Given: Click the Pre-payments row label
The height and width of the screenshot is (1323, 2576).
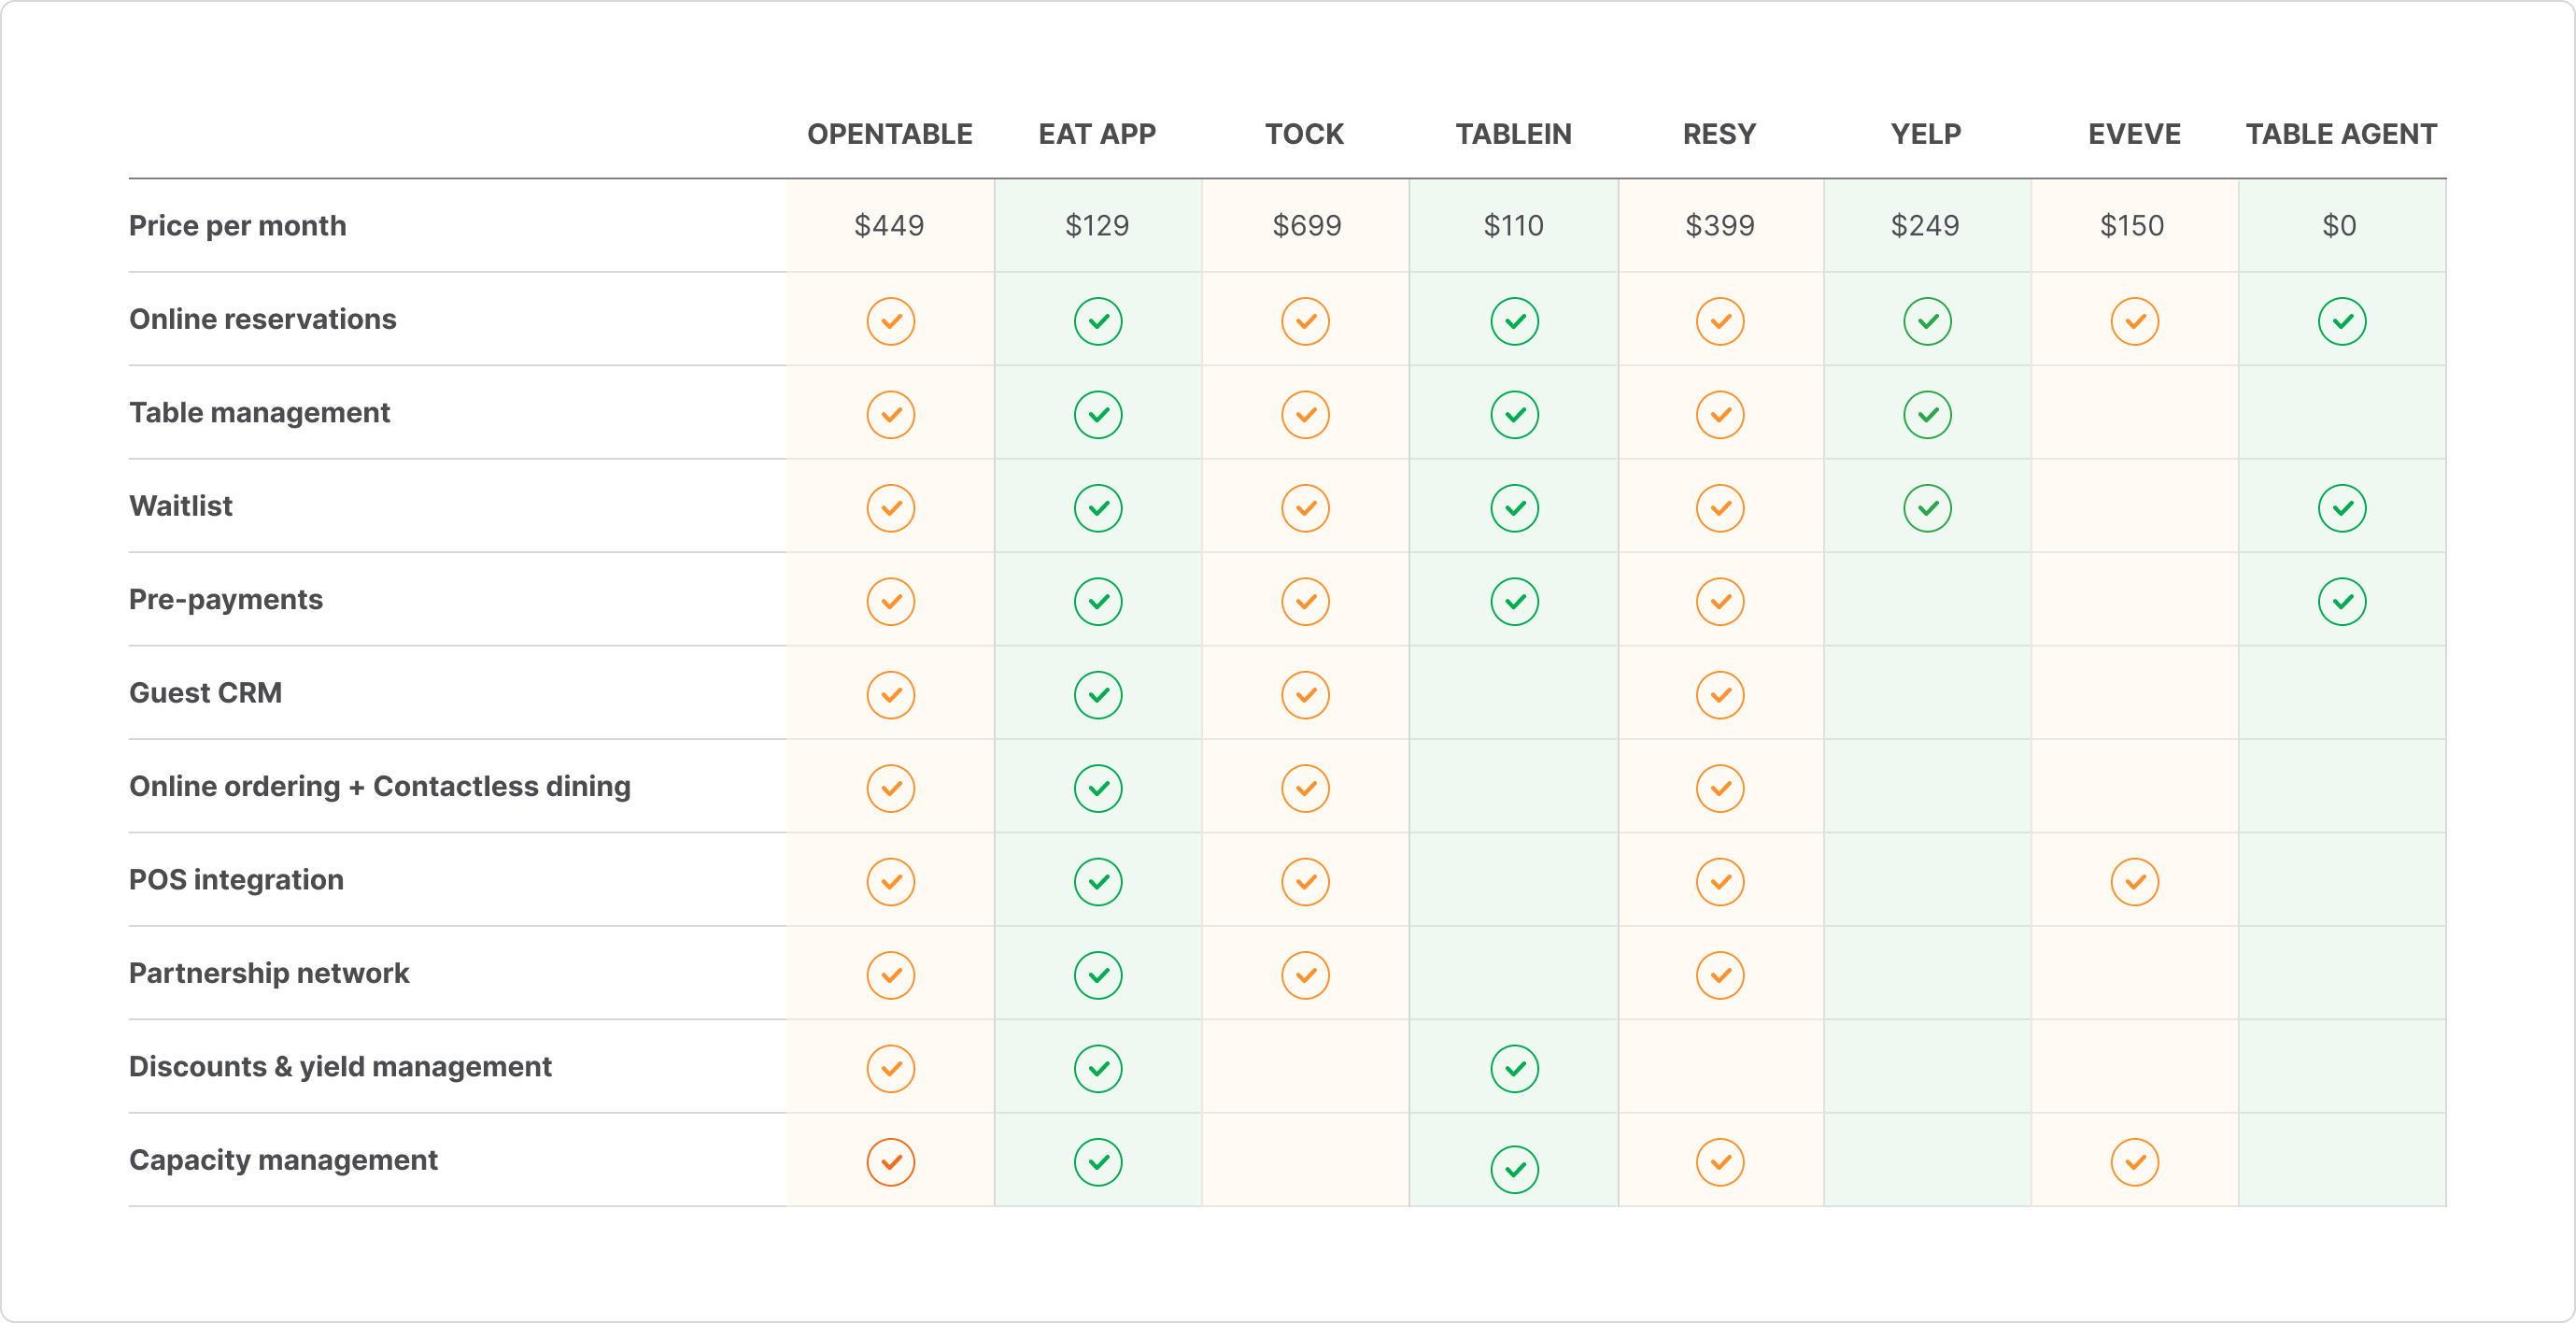Looking at the screenshot, I should coord(225,600).
